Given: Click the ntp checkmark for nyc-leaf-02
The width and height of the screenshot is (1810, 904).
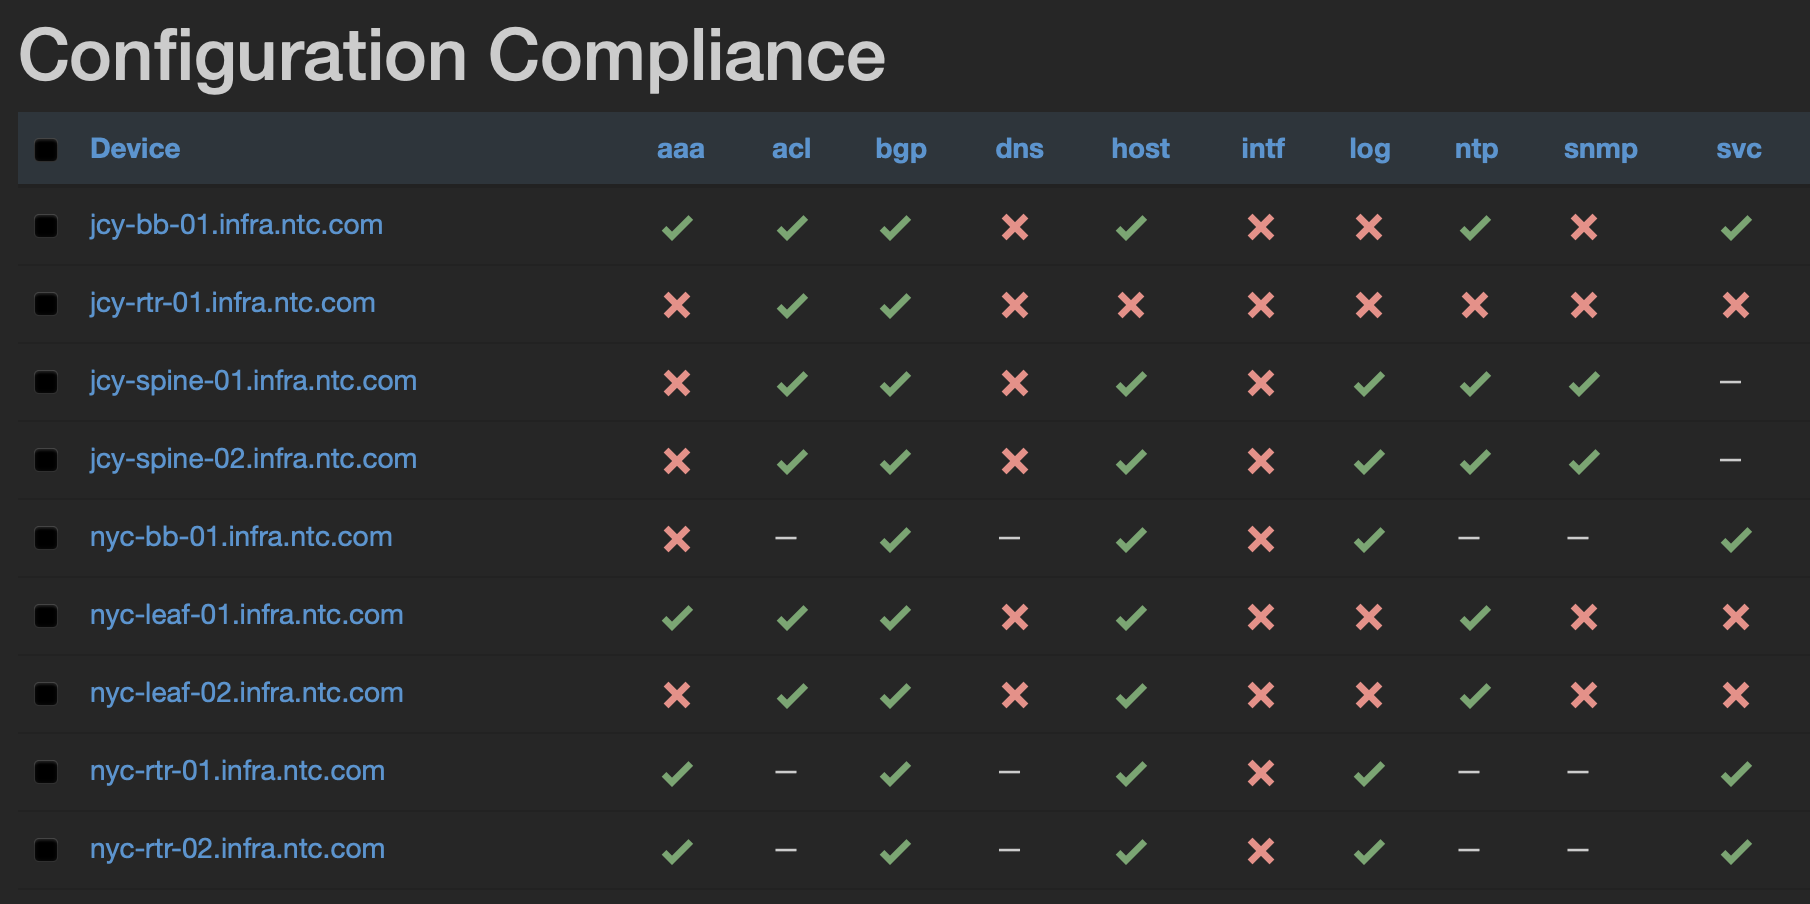Looking at the screenshot, I should pyautogui.click(x=1475, y=695).
